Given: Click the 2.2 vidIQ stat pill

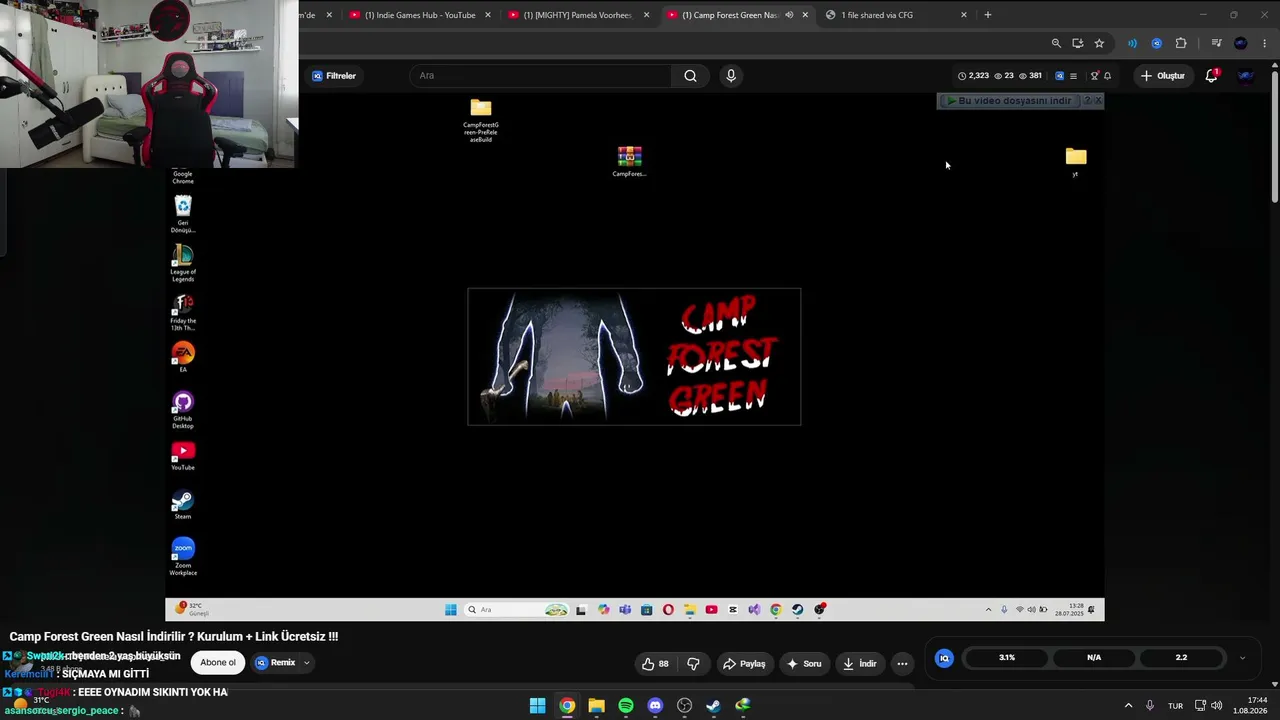Looking at the screenshot, I should 1181,658.
